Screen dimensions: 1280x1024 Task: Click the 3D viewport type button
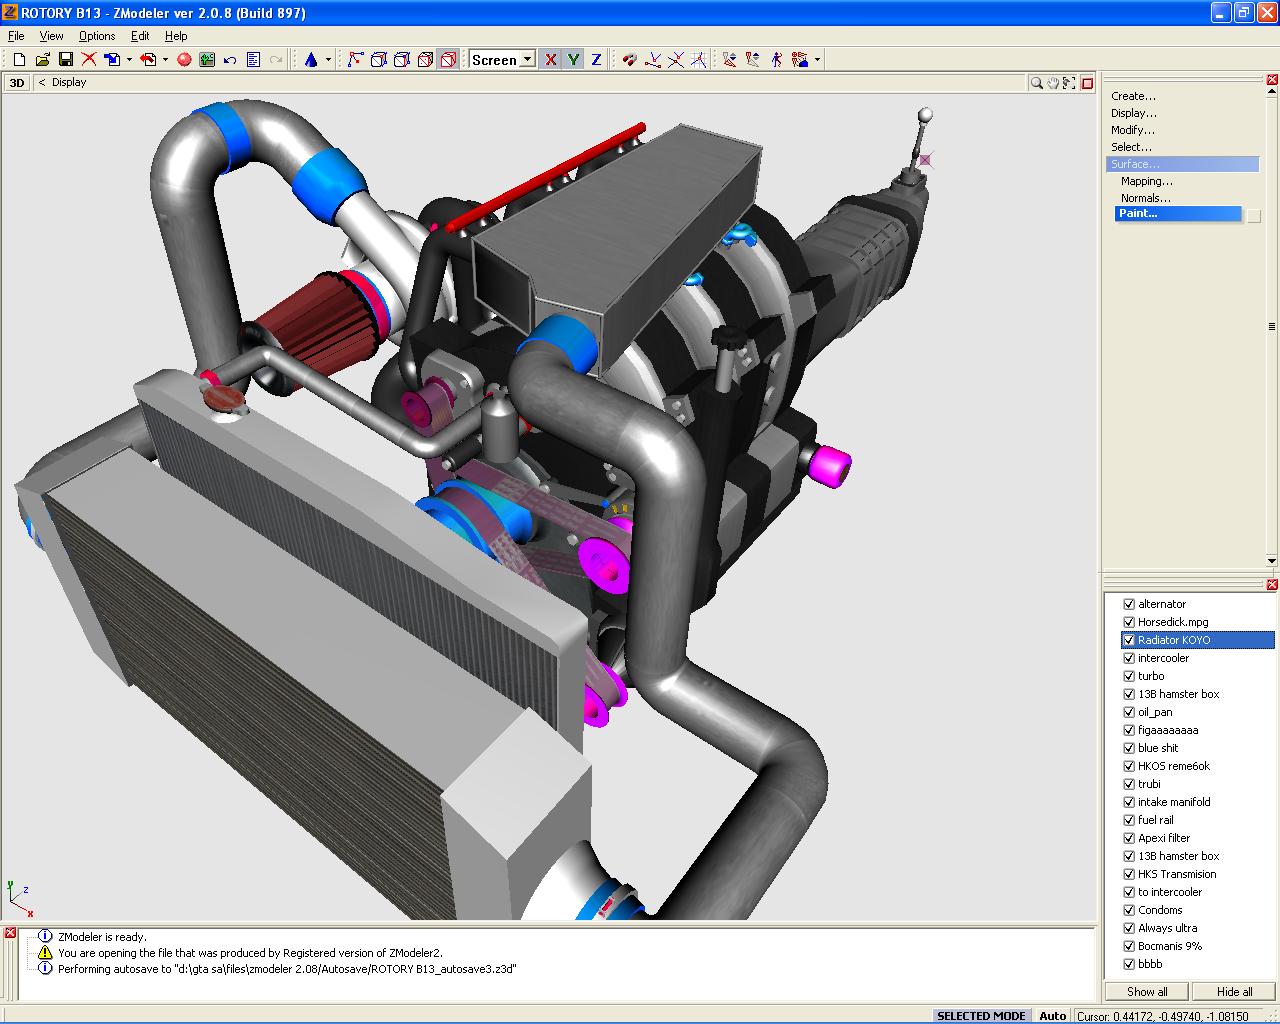pyautogui.click(x=17, y=83)
